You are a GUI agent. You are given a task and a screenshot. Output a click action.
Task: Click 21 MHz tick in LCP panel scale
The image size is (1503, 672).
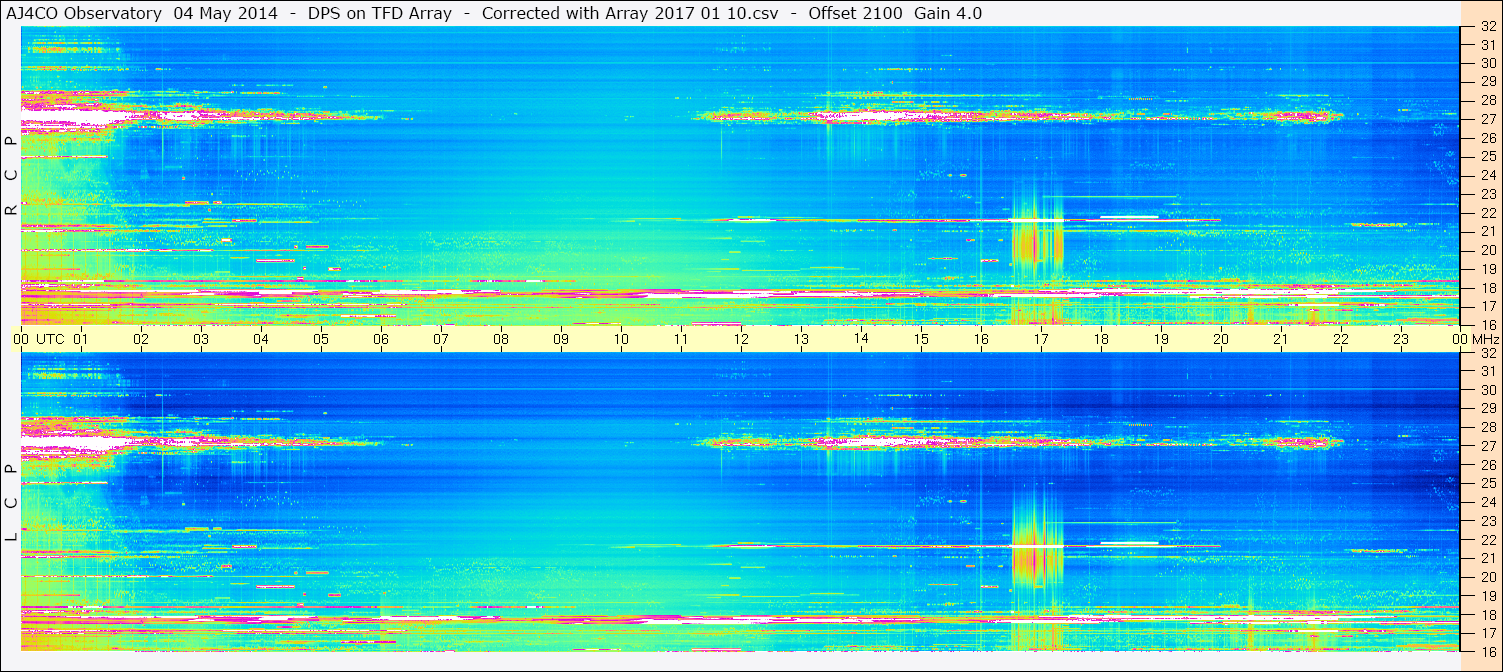click(1487, 558)
